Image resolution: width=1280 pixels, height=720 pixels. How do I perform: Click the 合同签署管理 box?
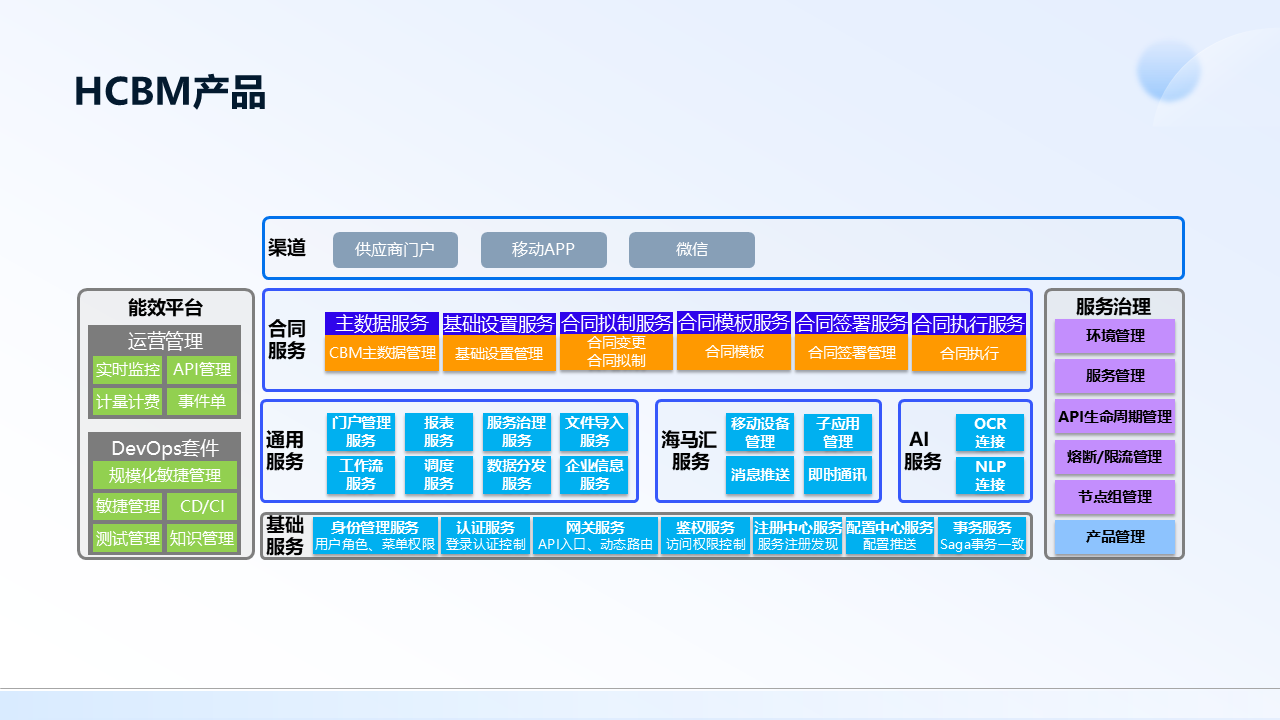(x=852, y=353)
